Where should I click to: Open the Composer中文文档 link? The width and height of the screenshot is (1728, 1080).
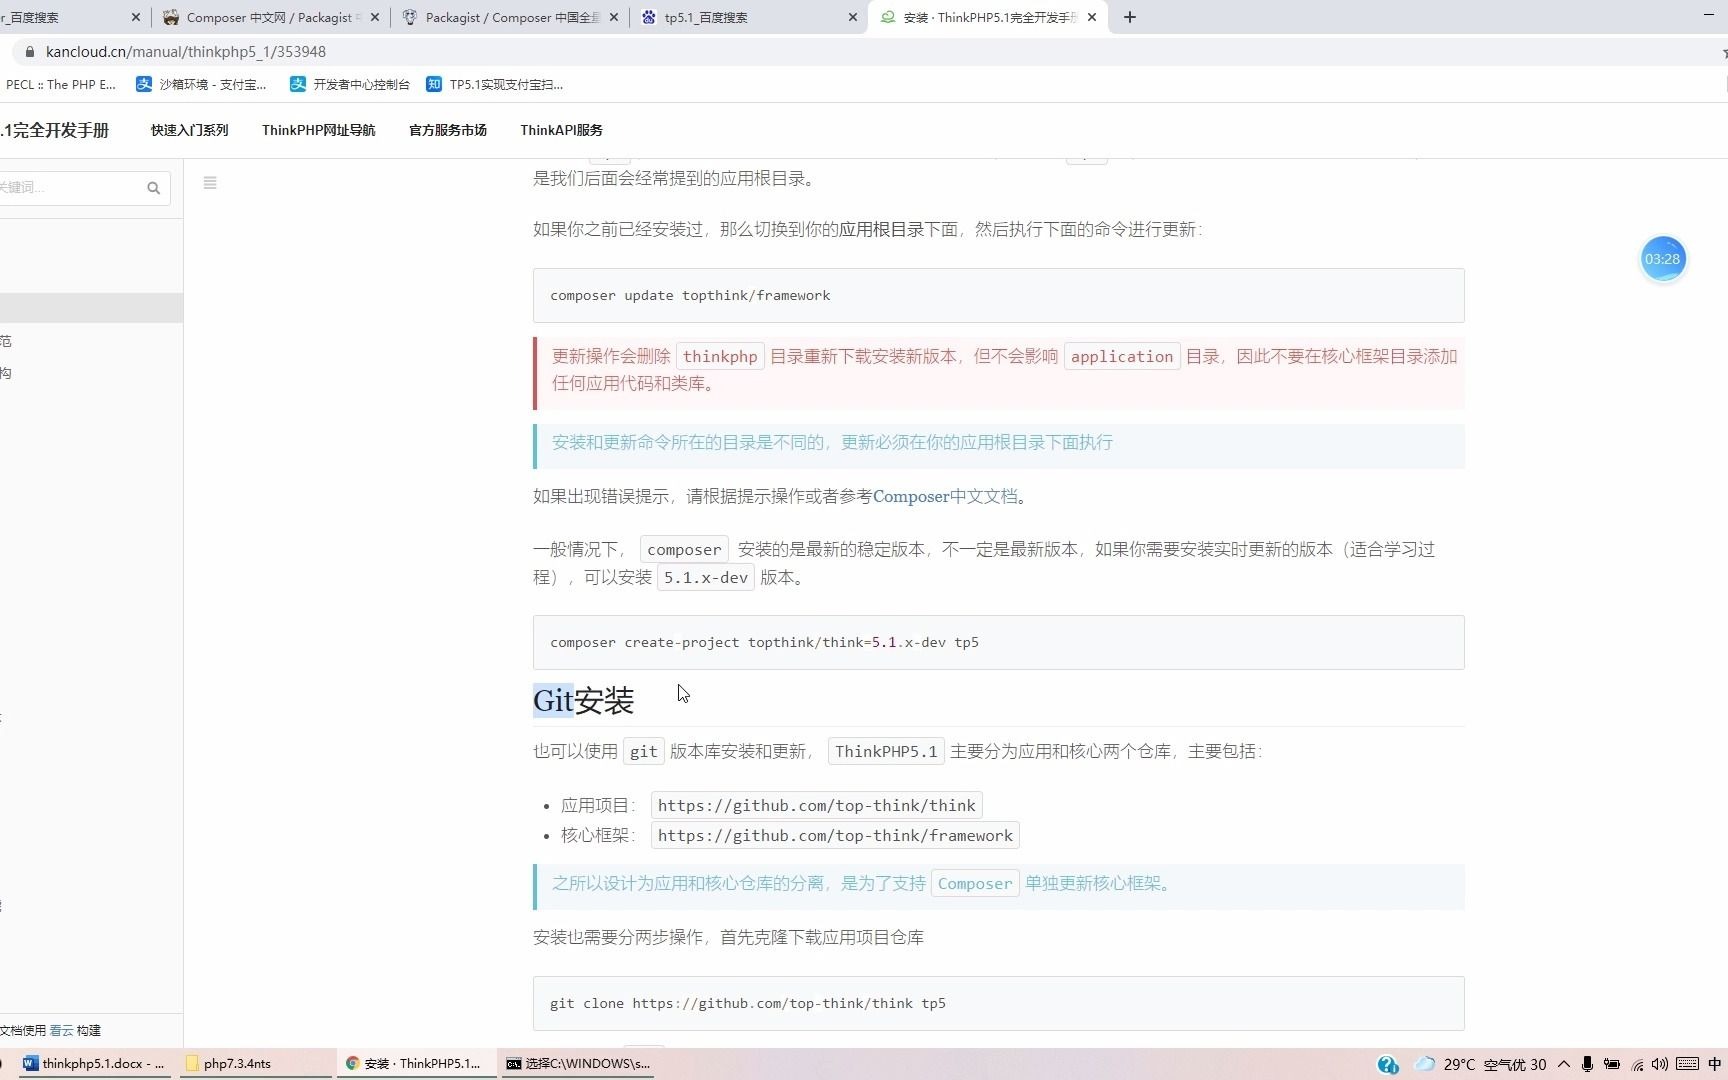945,496
